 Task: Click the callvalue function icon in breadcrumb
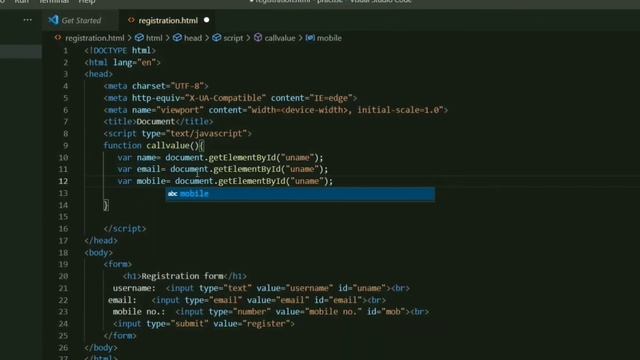pyautogui.click(x=258, y=38)
